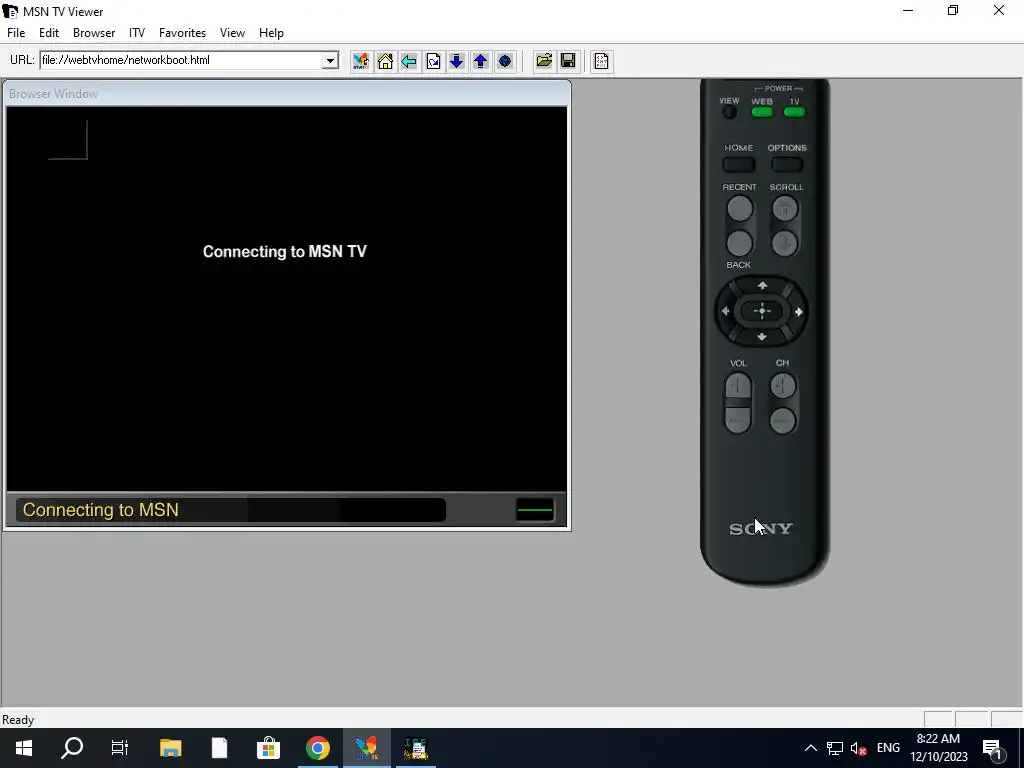Click the open folder toolbar icon
This screenshot has width=1024, height=768.
click(543, 61)
